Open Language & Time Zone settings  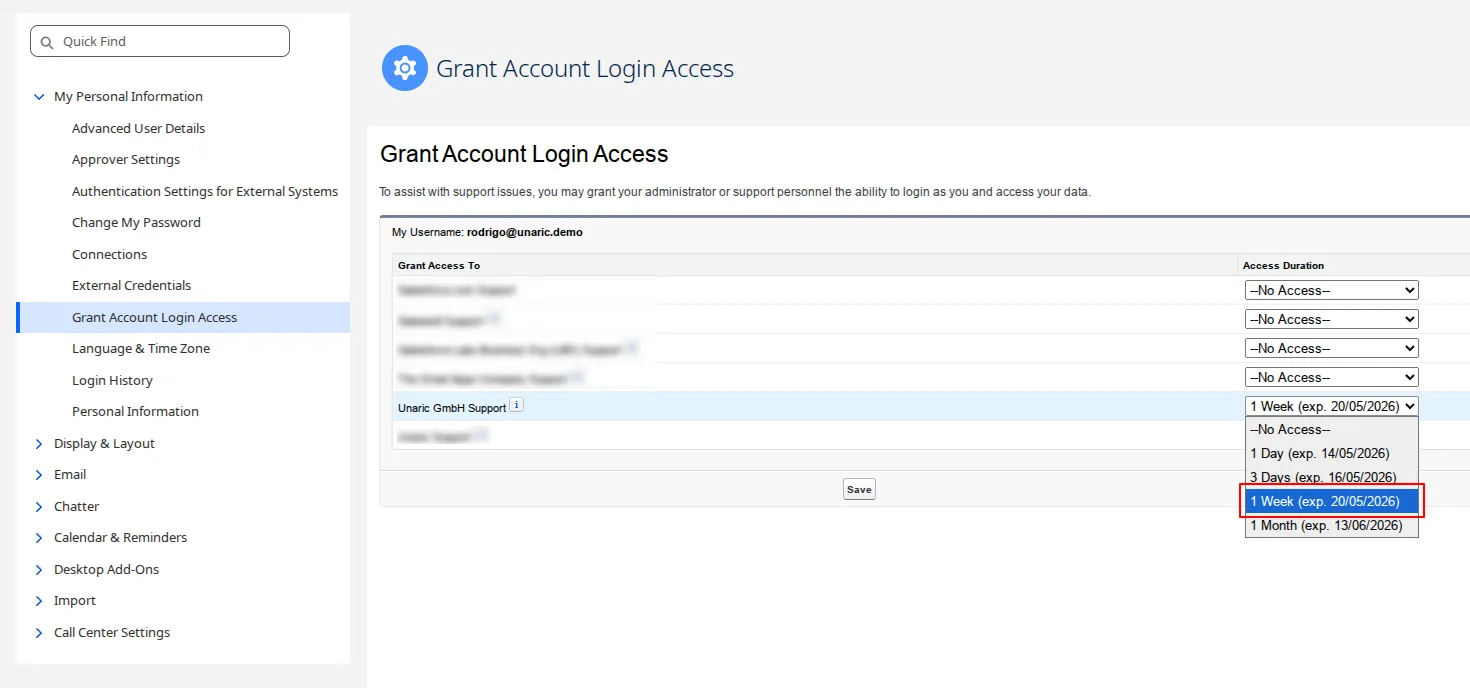141,349
